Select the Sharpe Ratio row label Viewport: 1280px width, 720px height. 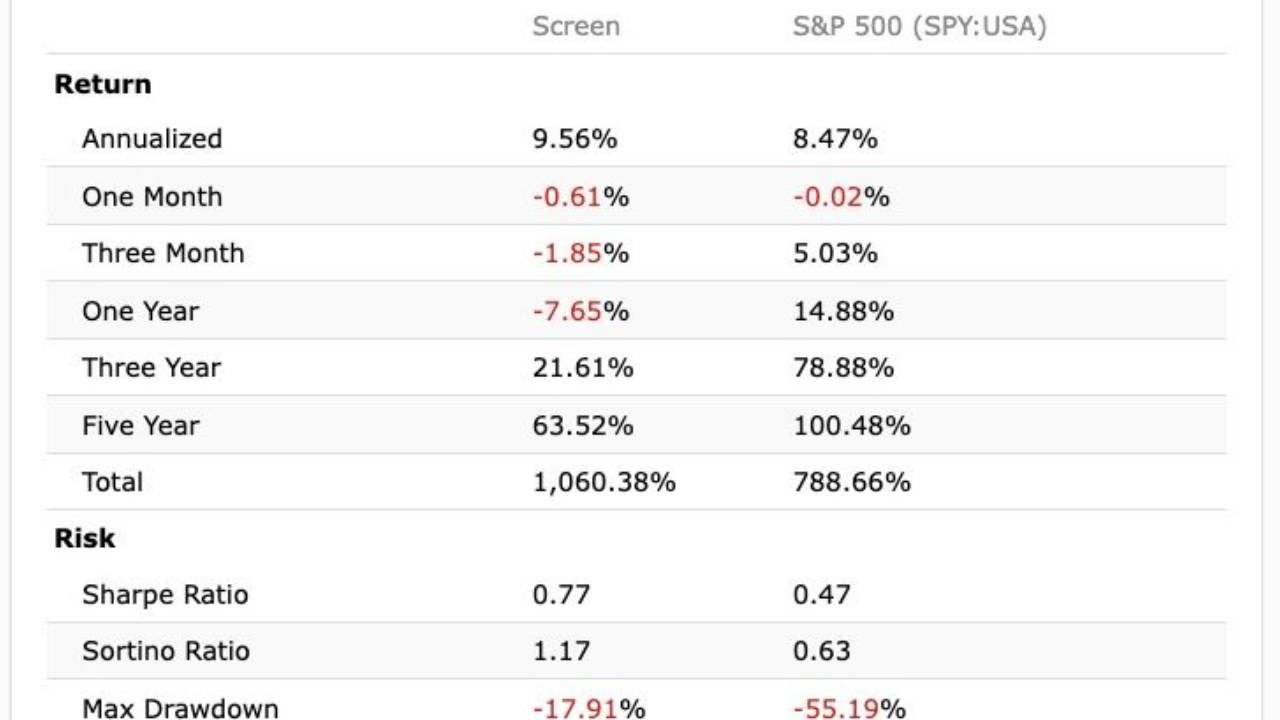165,595
